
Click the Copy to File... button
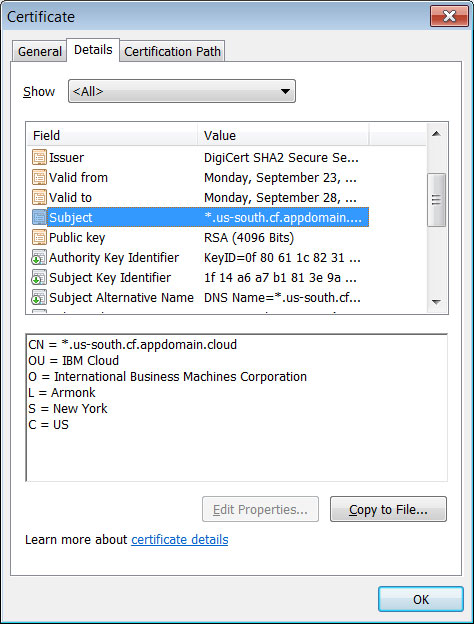pos(388,509)
